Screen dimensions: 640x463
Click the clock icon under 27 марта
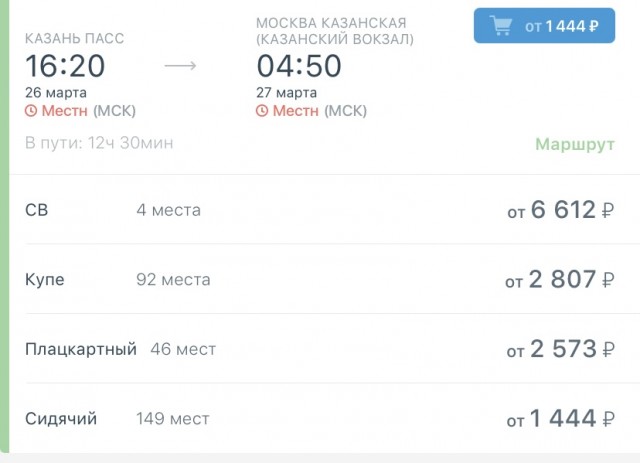coord(262,110)
